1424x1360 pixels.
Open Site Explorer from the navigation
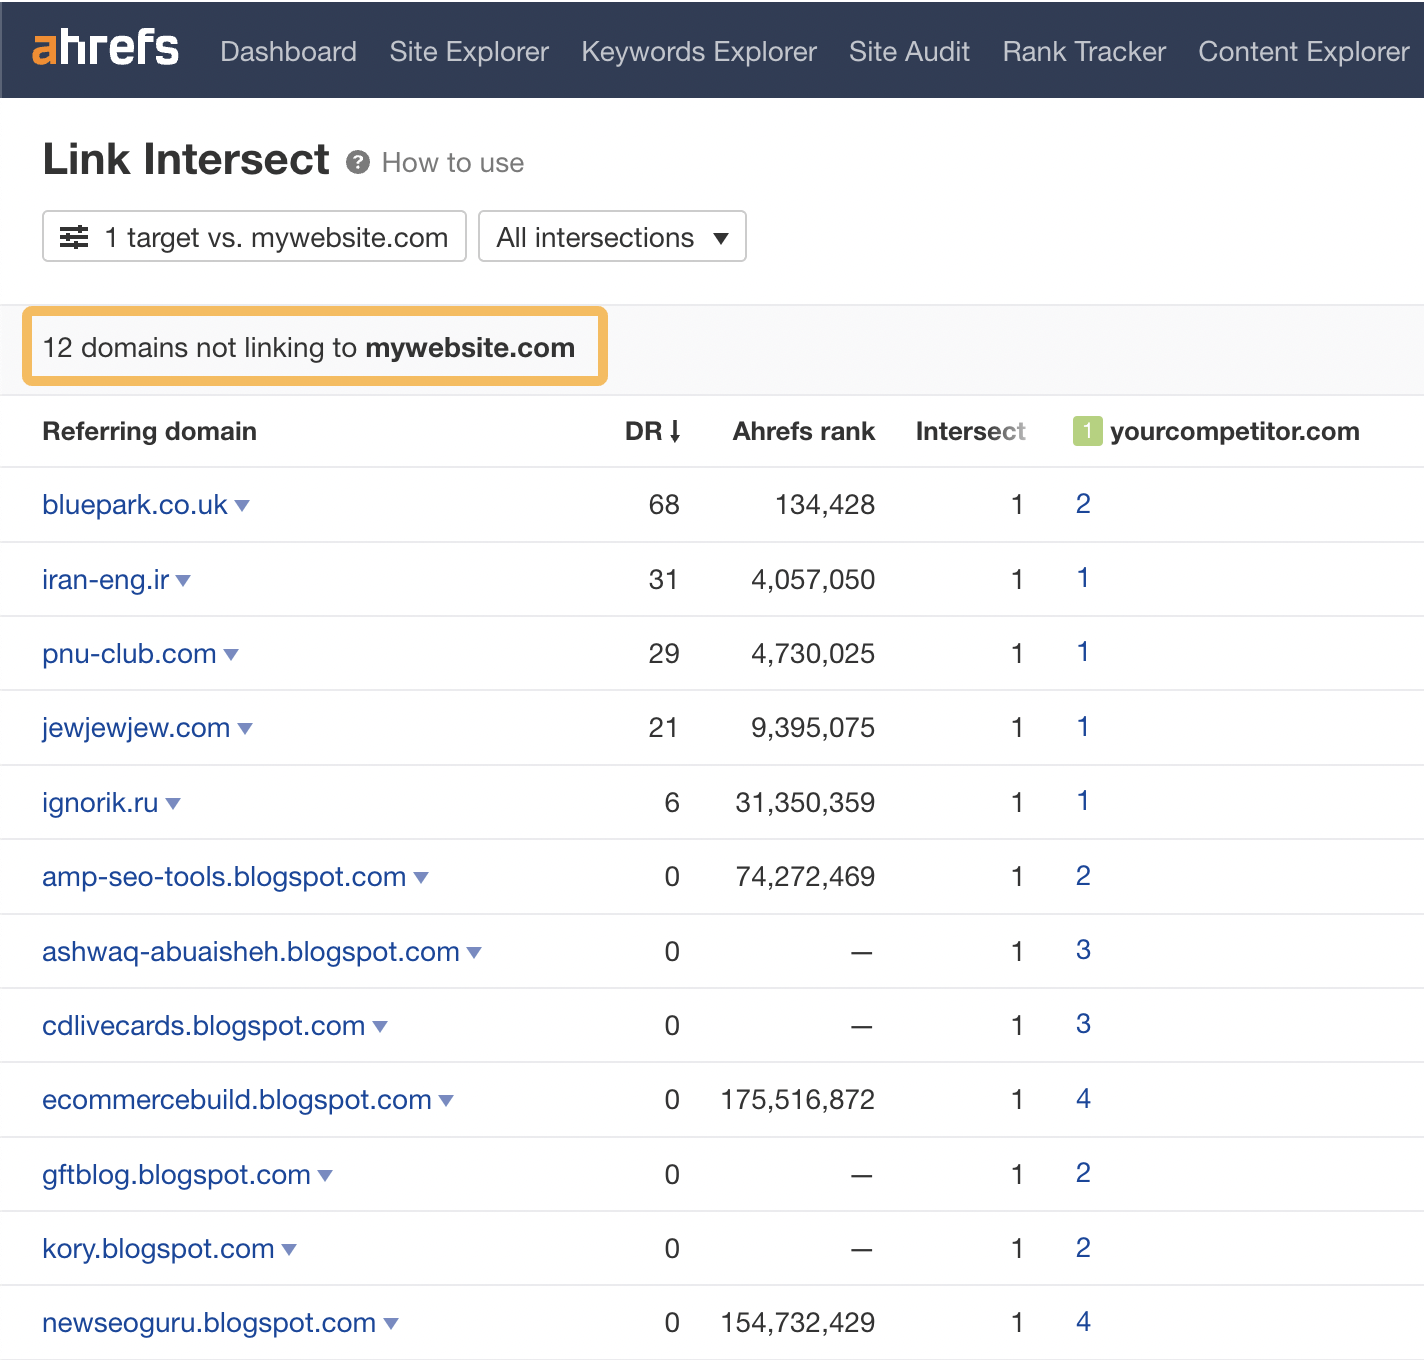pos(468,51)
